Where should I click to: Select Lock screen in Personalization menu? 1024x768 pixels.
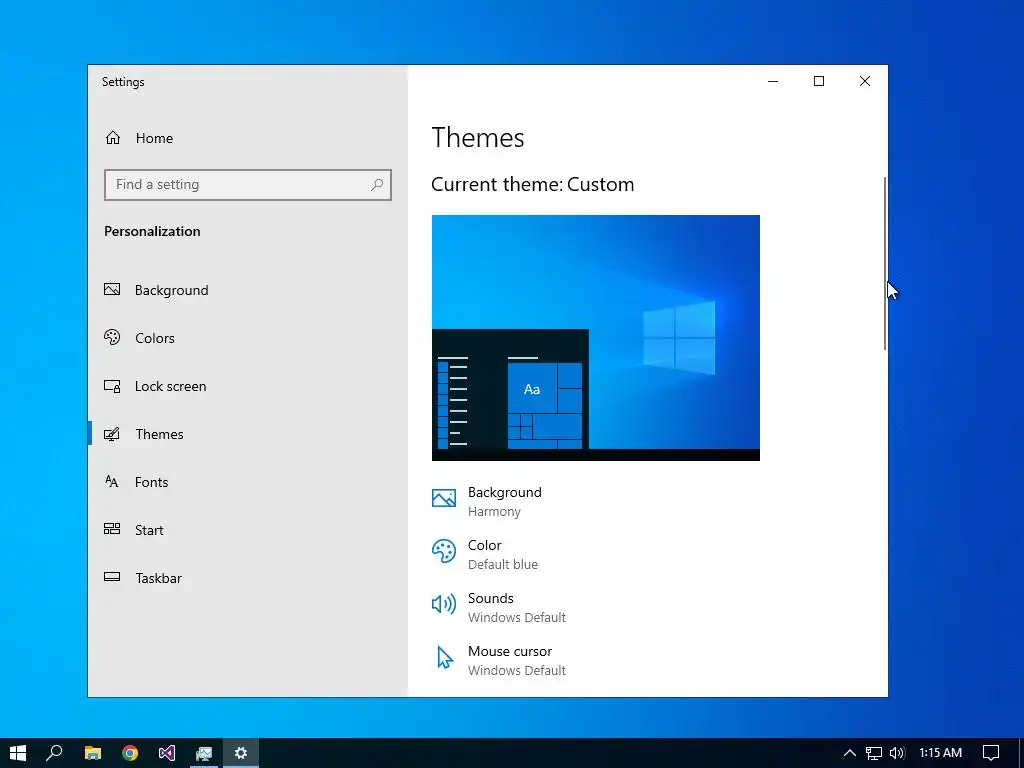pyautogui.click(x=248, y=386)
